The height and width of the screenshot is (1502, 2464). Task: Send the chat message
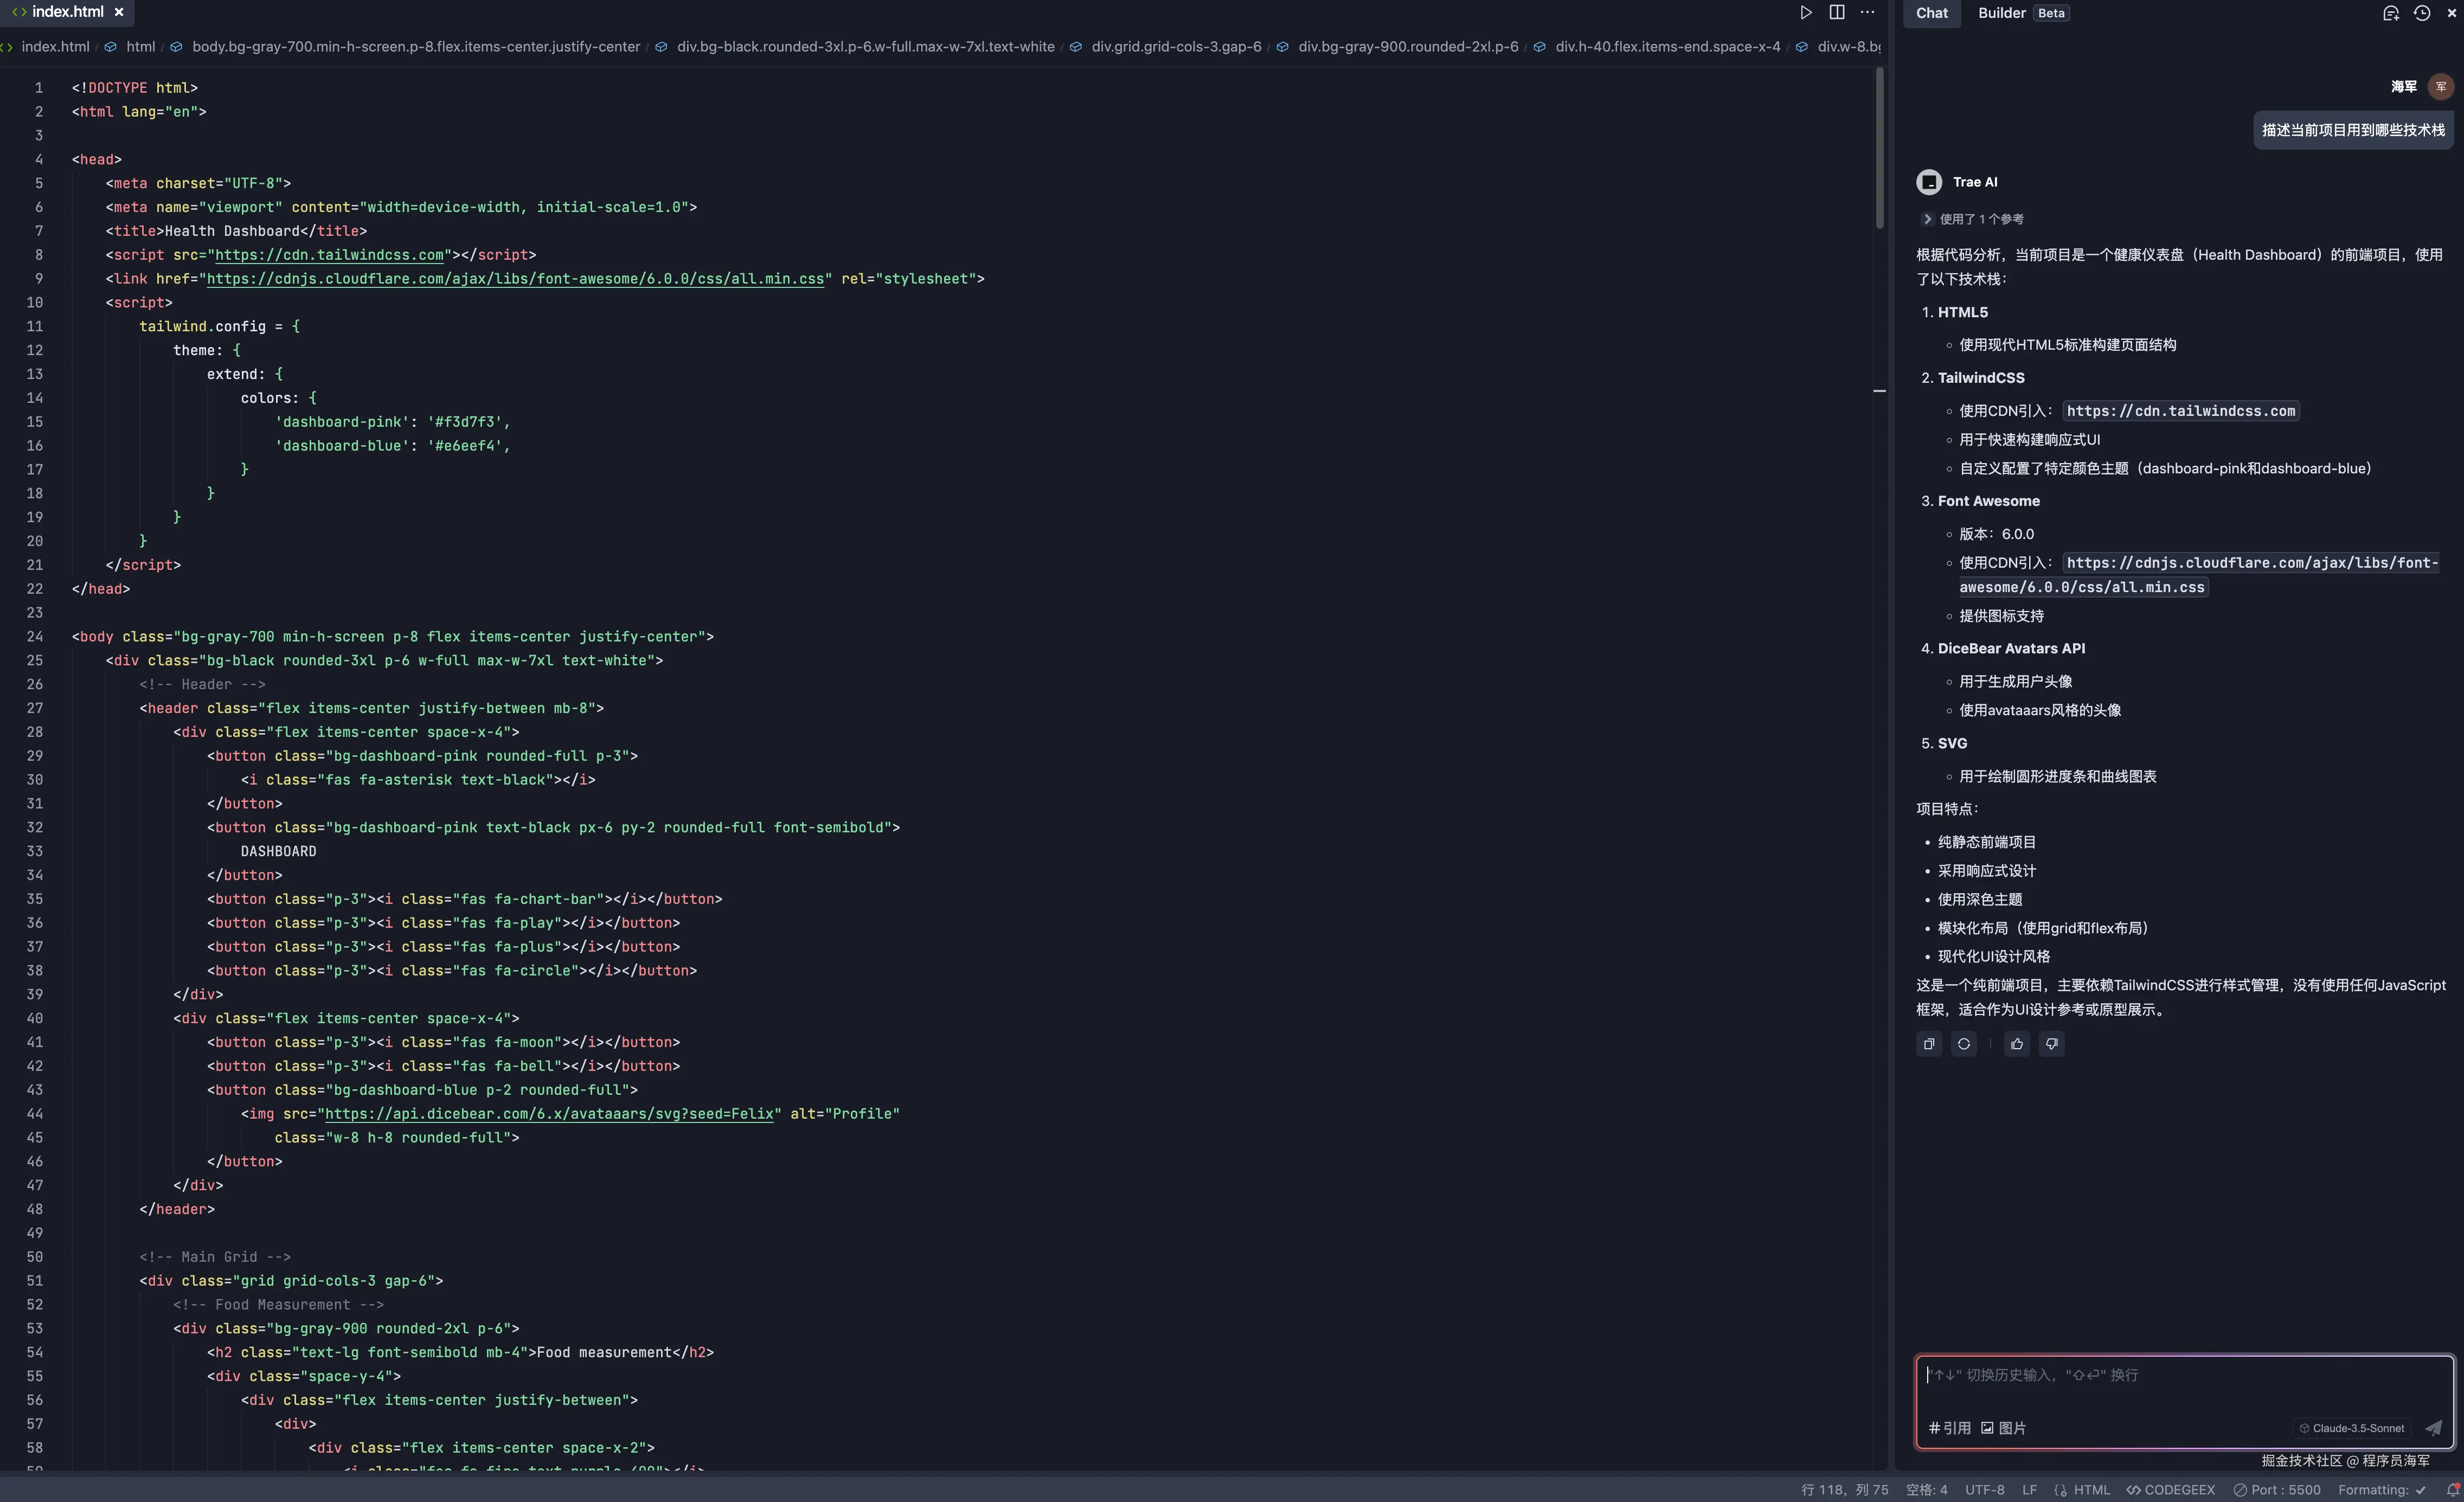tap(2433, 1428)
